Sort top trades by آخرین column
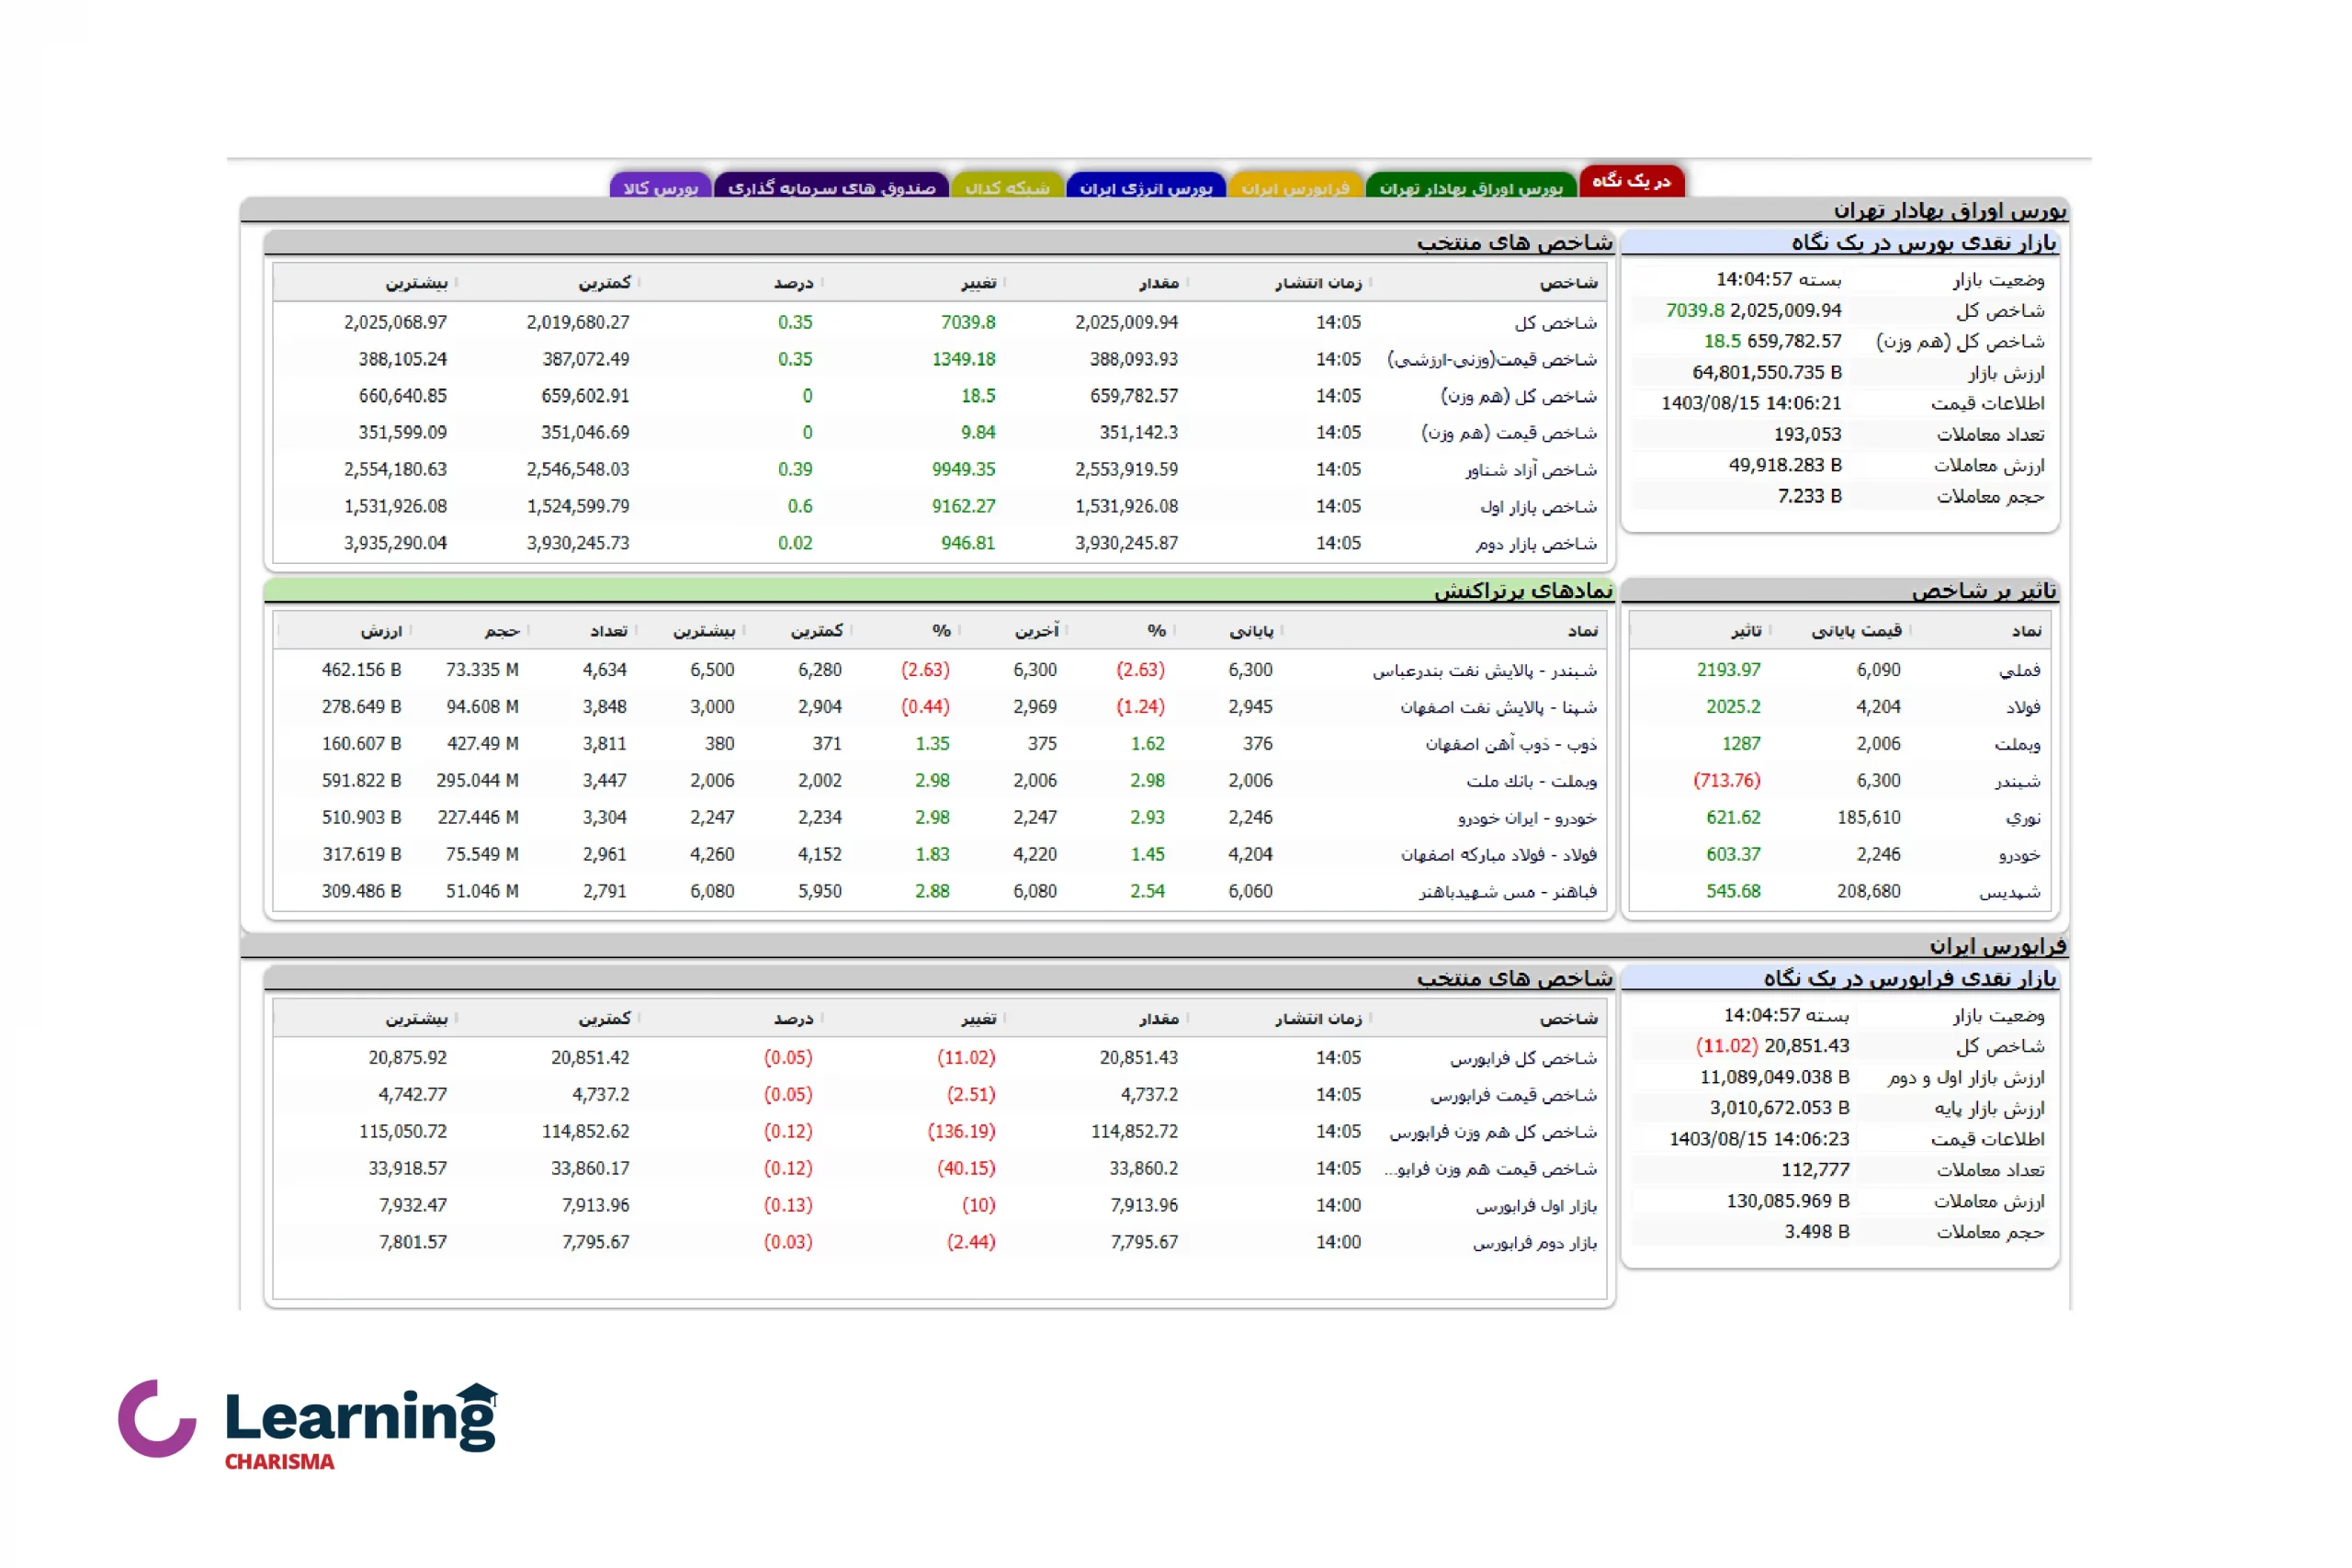Image resolution: width=2352 pixels, height=1568 pixels. pyautogui.click(x=1037, y=631)
